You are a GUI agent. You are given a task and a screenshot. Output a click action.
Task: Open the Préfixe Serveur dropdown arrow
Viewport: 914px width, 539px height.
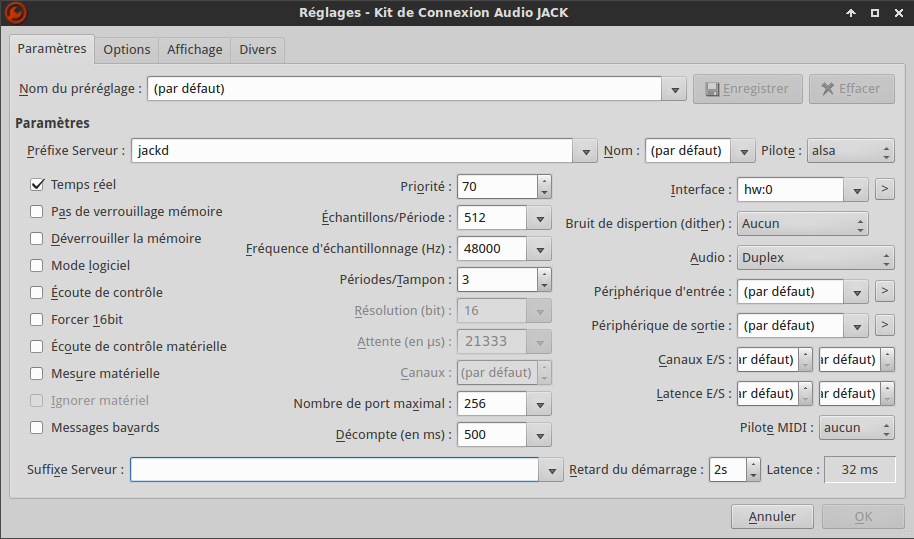click(x=585, y=151)
